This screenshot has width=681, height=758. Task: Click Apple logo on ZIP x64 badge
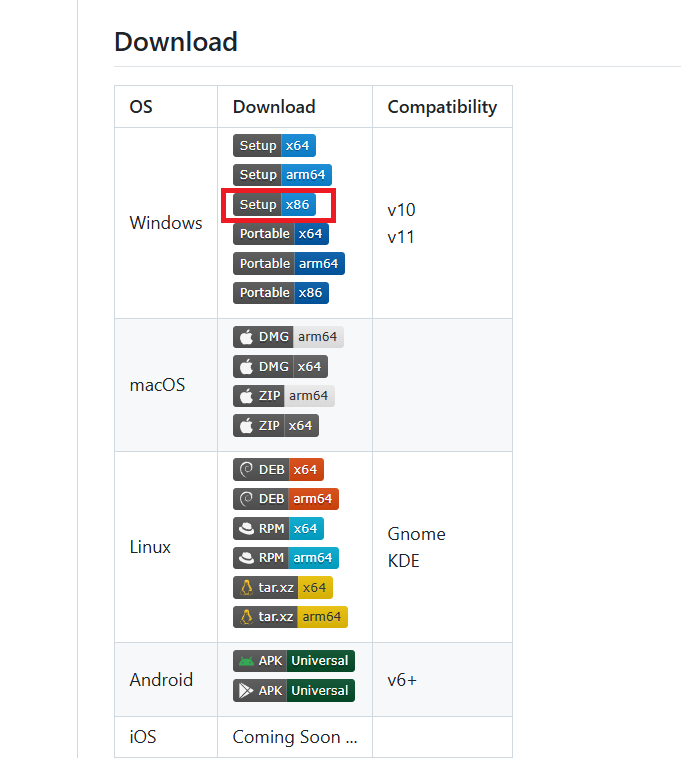[246, 426]
